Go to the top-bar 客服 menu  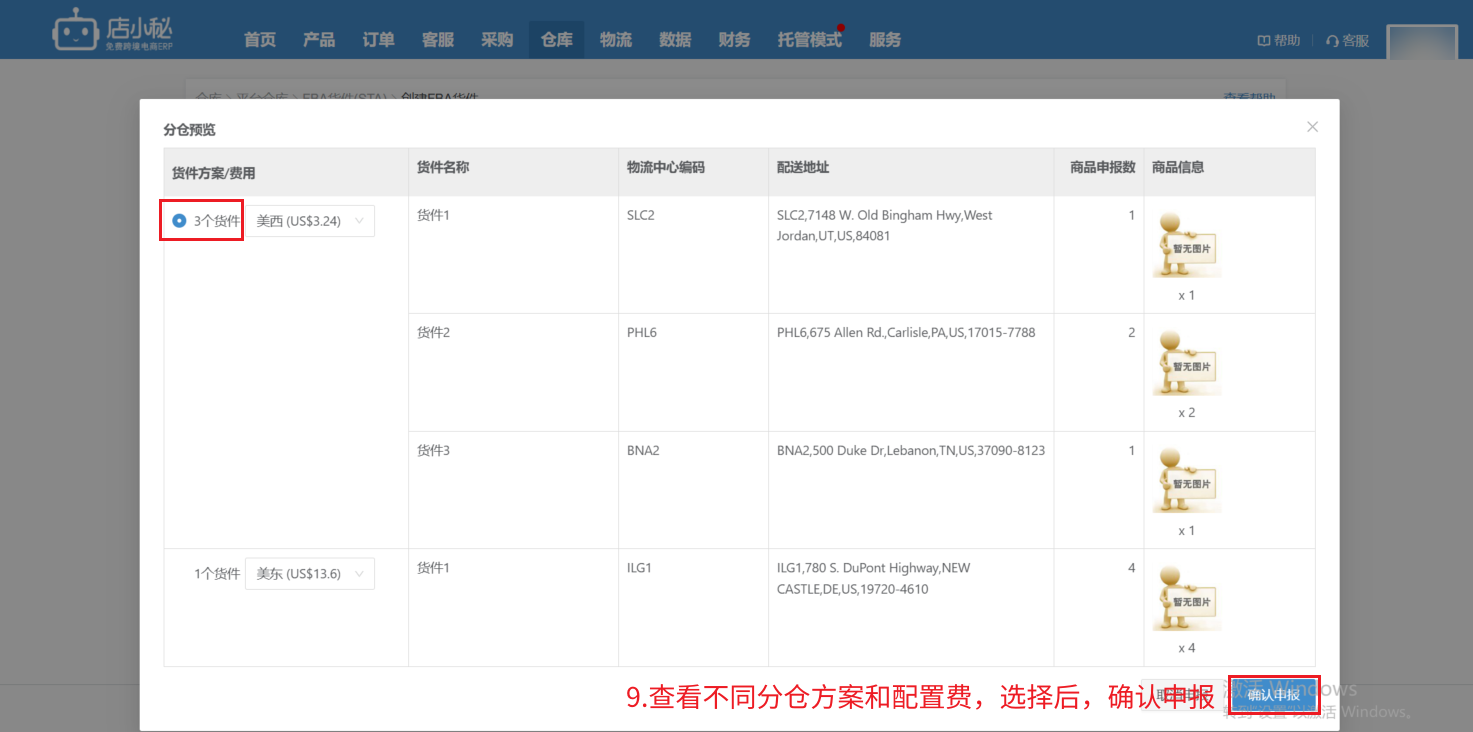pos(438,40)
